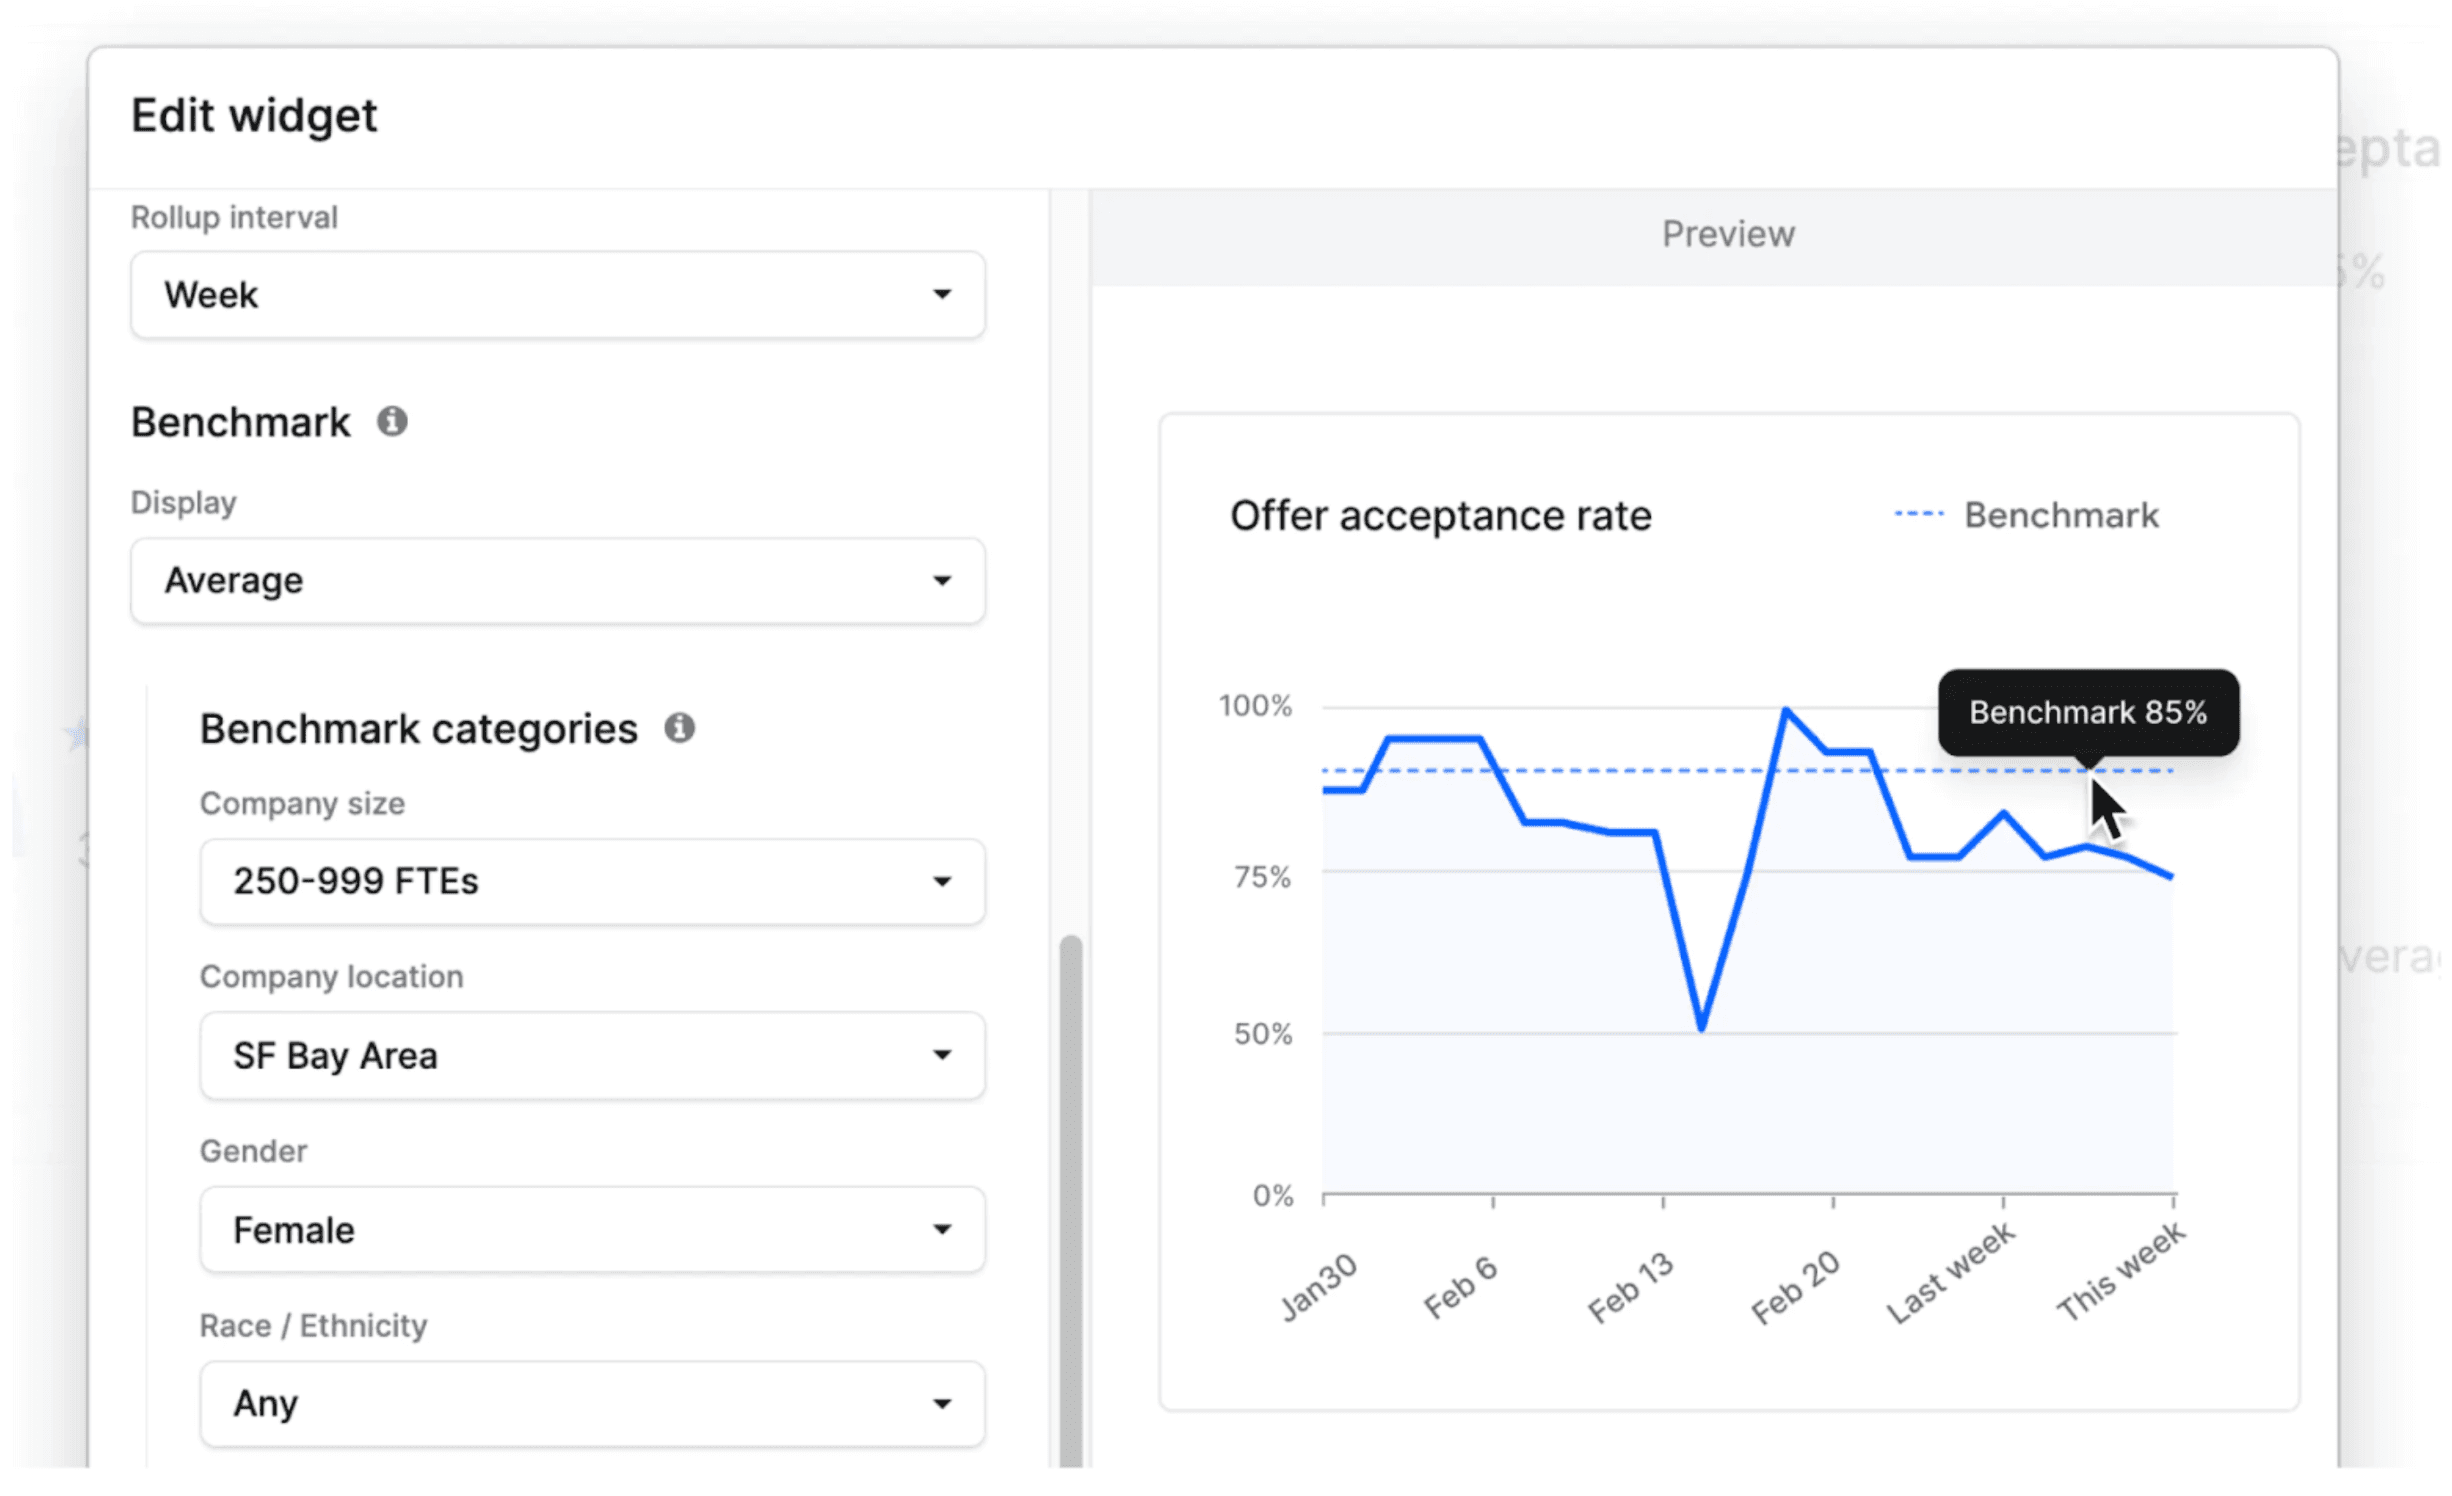Click the Edit widget dialog title
Image resolution: width=2452 pixels, height=1496 pixels.
pyautogui.click(x=255, y=116)
